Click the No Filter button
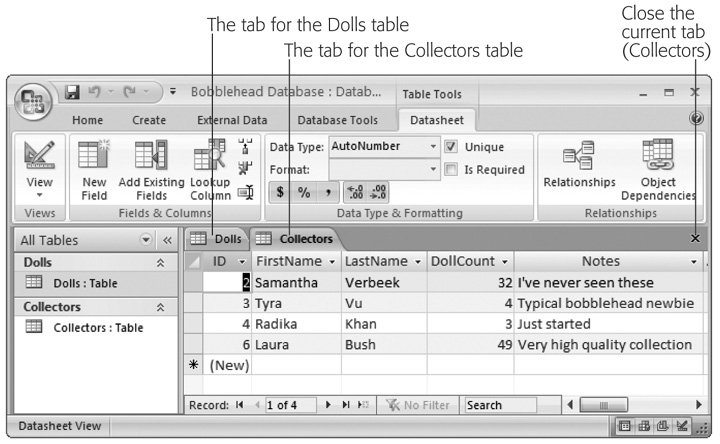720x444 pixels. click(418, 405)
